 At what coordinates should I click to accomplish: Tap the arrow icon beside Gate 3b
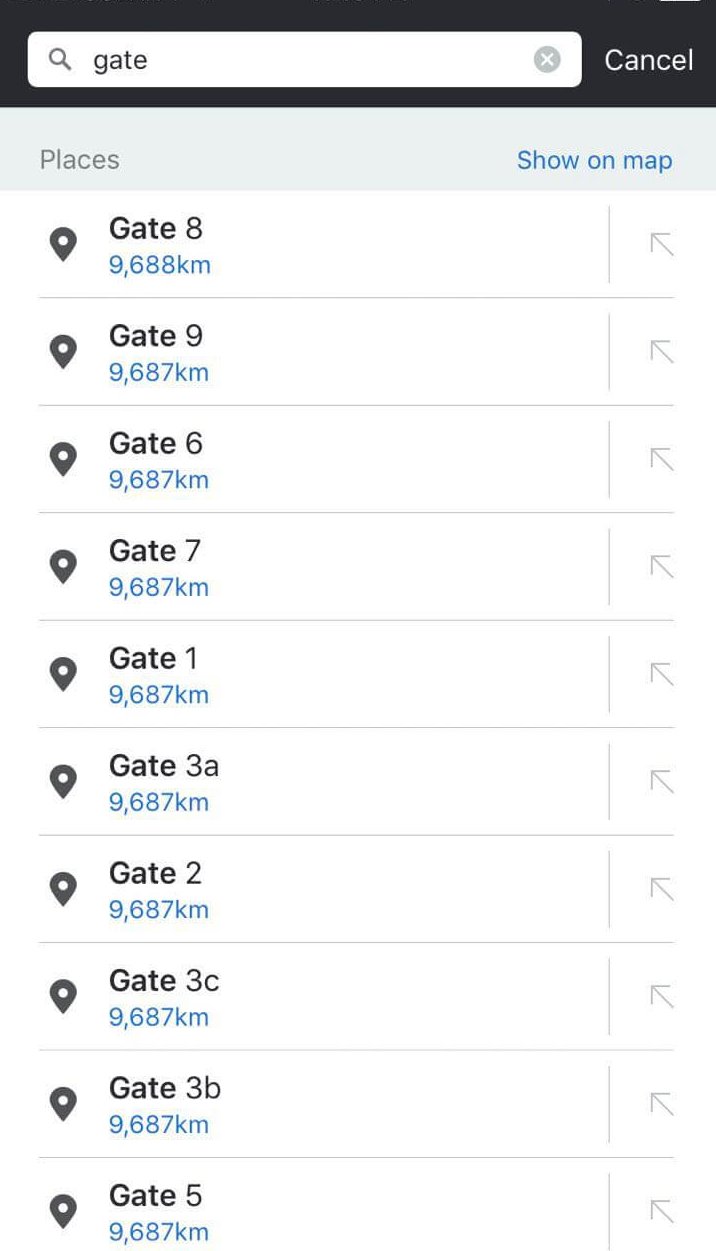click(660, 1104)
